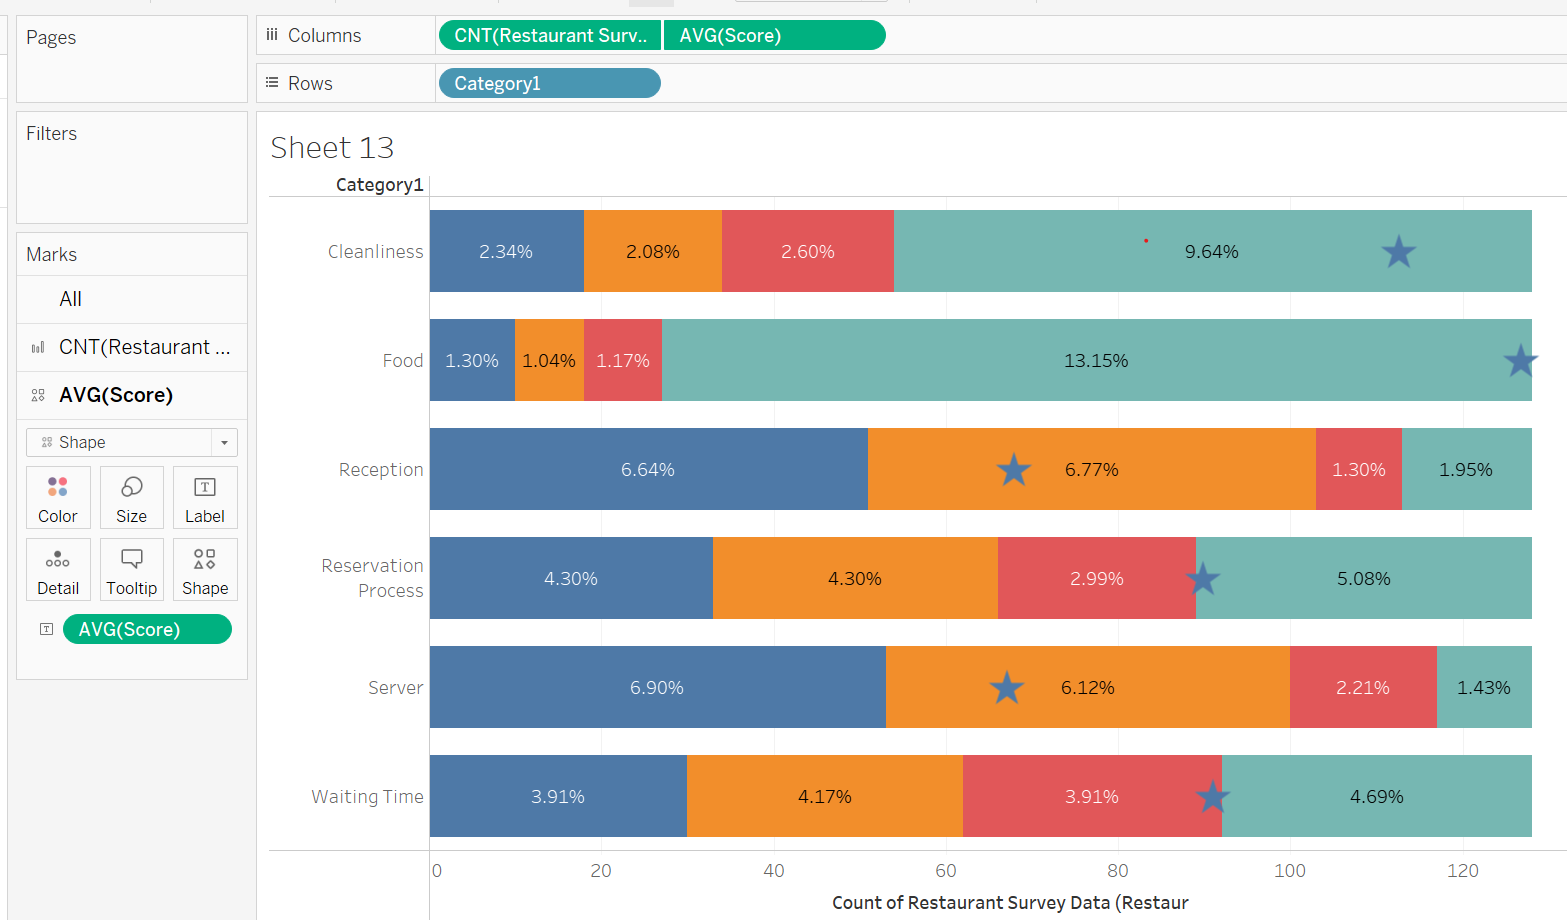
Task: Open the Color mark property
Action: [x=57, y=497]
